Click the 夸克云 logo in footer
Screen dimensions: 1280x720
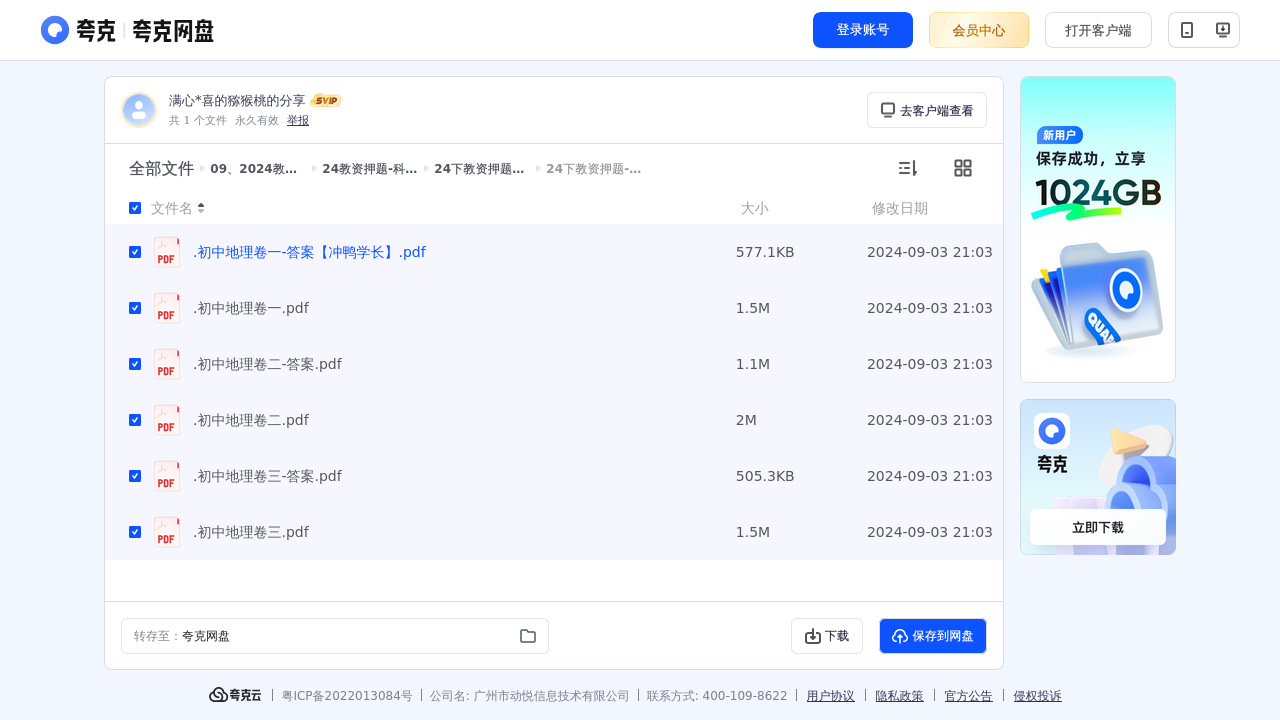click(x=235, y=695)
